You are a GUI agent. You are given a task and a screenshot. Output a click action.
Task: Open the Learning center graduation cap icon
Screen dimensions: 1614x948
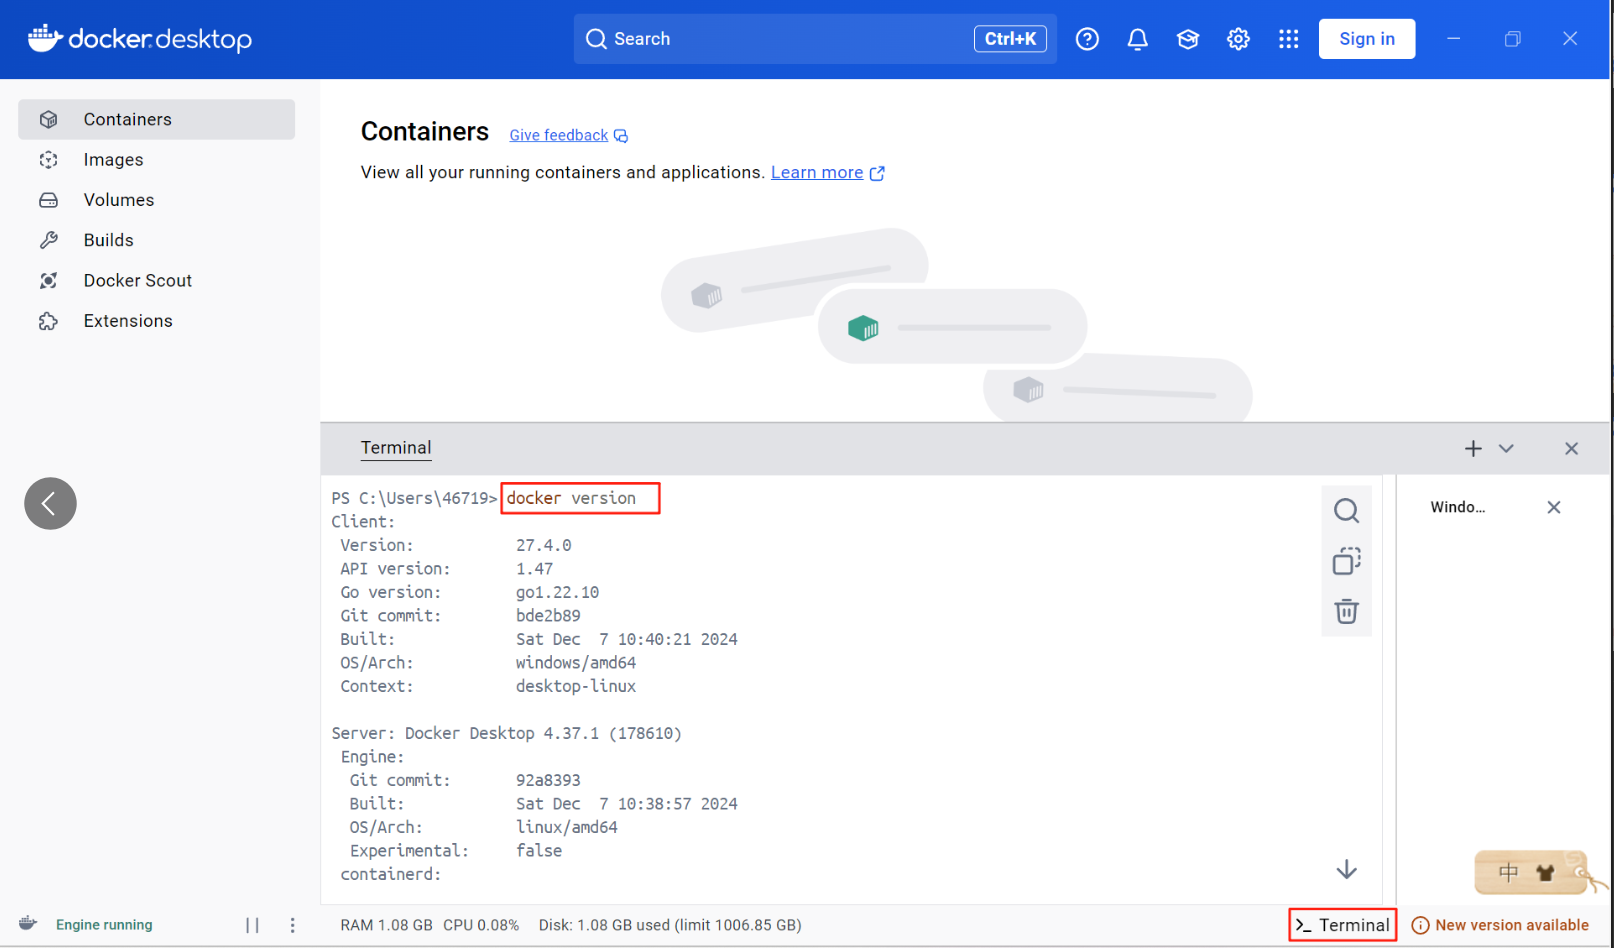pyautogui.click(x=1188, y=39)
